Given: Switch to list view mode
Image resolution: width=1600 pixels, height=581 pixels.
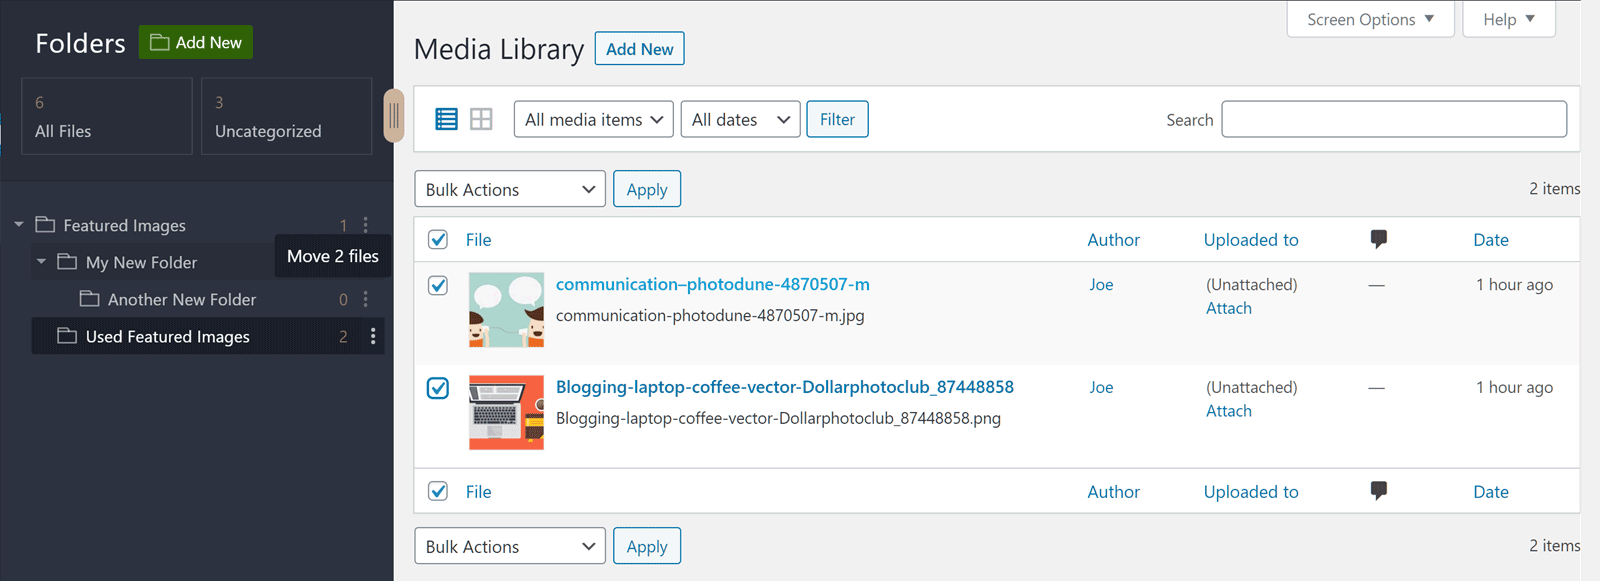Looking at the screenshot, I should pos(446,119).
